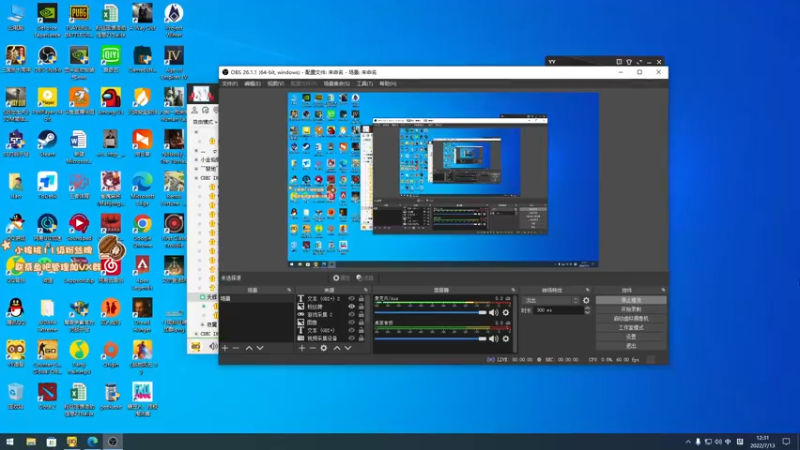Toggle lock on 文本 (GDI+) 2 source
The height and width of the screenshot is (450, 800).
tap(361, 298)
